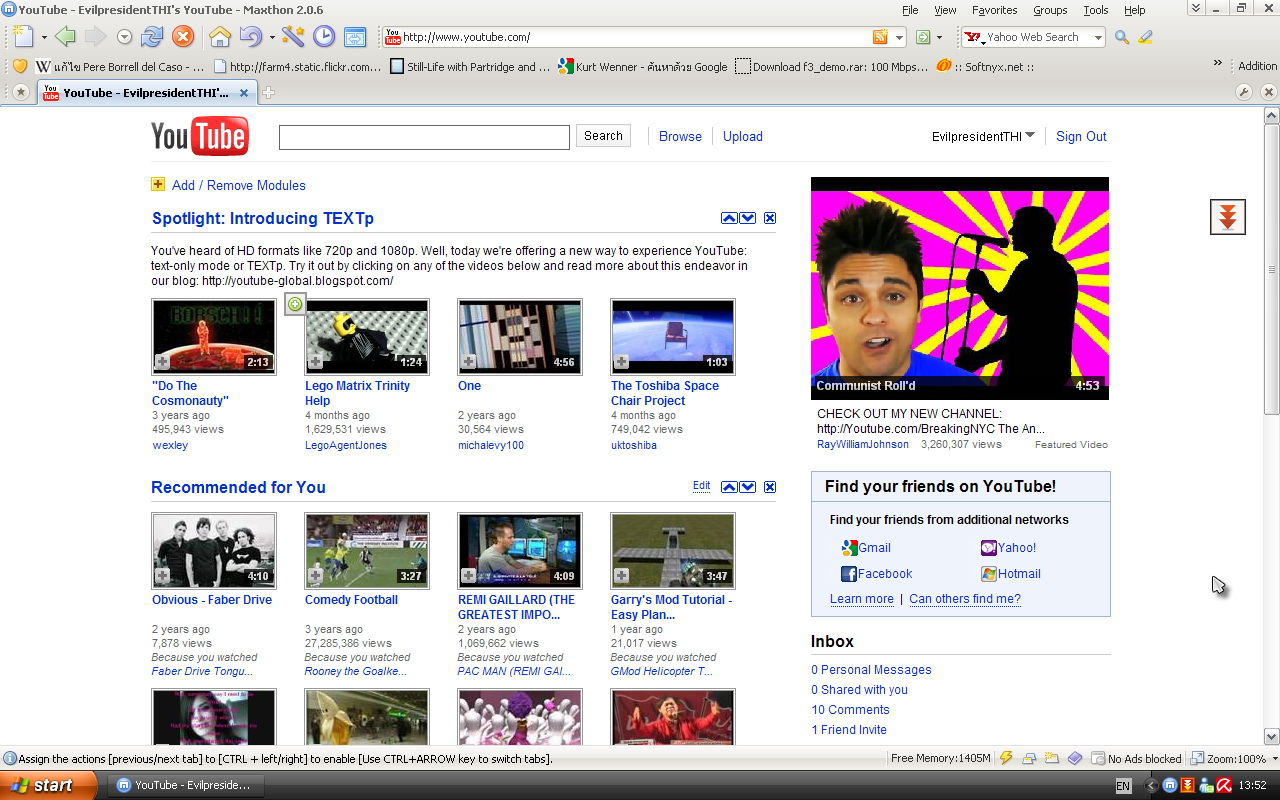1280x800 pixels.
Task: Open the Yahoo Web Search engine dropdown
Action: pyautogui.click(x=1097, y=38)
